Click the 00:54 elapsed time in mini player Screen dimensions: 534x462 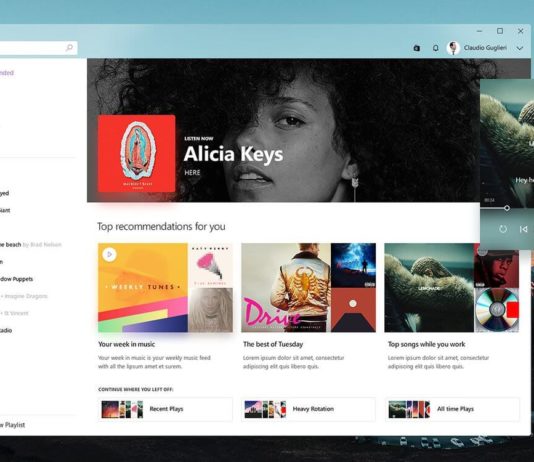click(489, 200)
